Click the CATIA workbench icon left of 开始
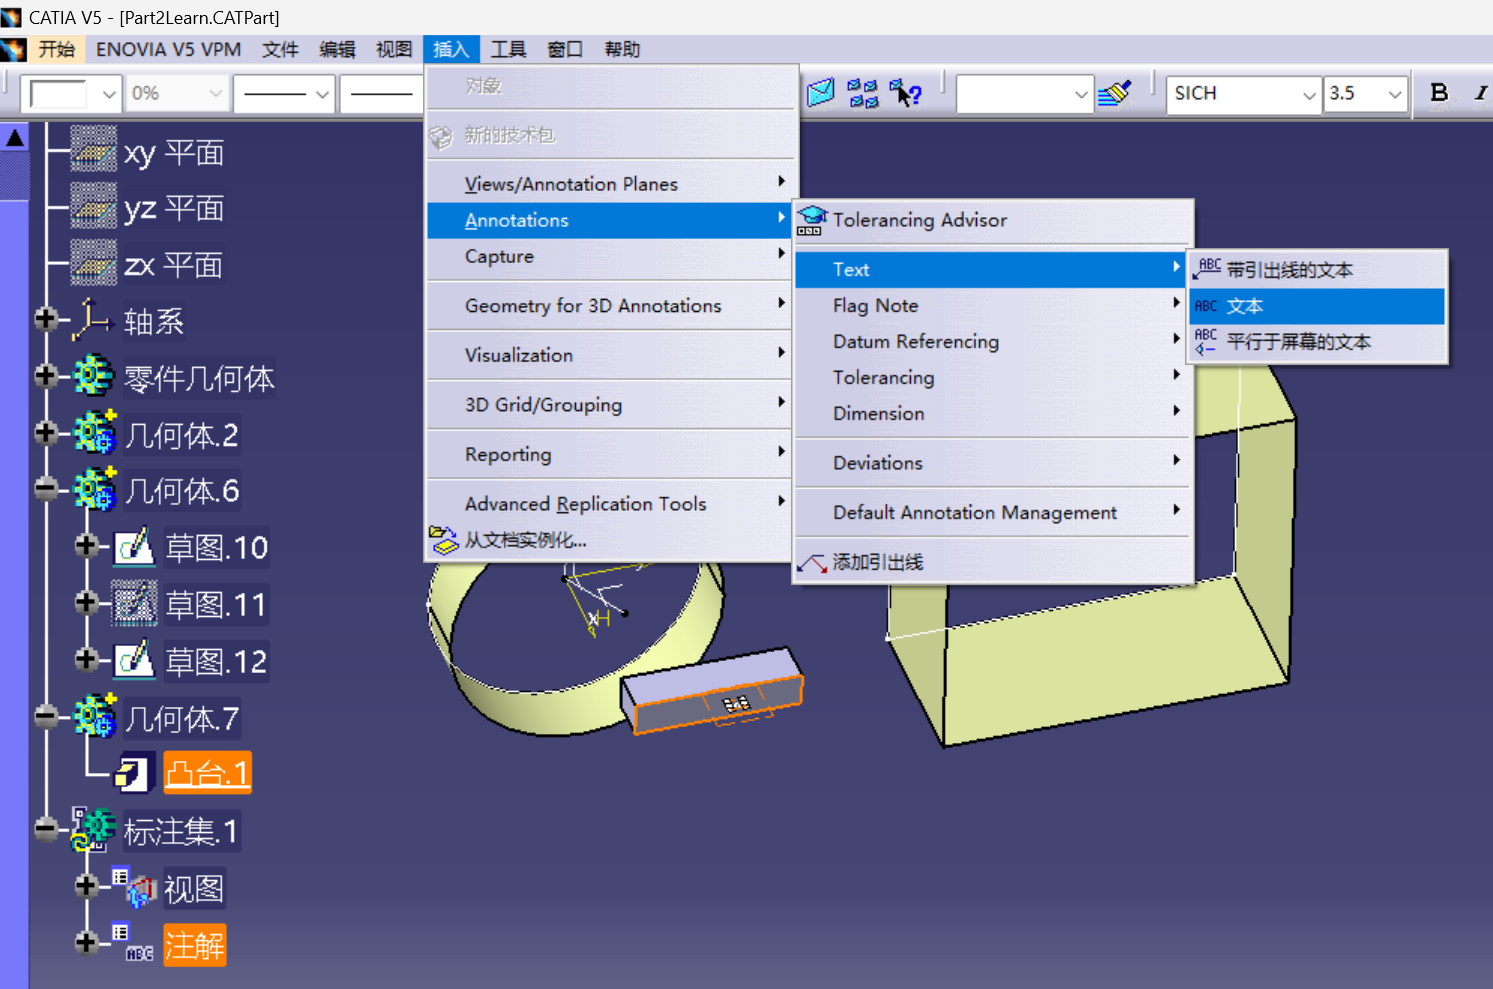Viewport: 1493px width, 989px height. (13, 49)
